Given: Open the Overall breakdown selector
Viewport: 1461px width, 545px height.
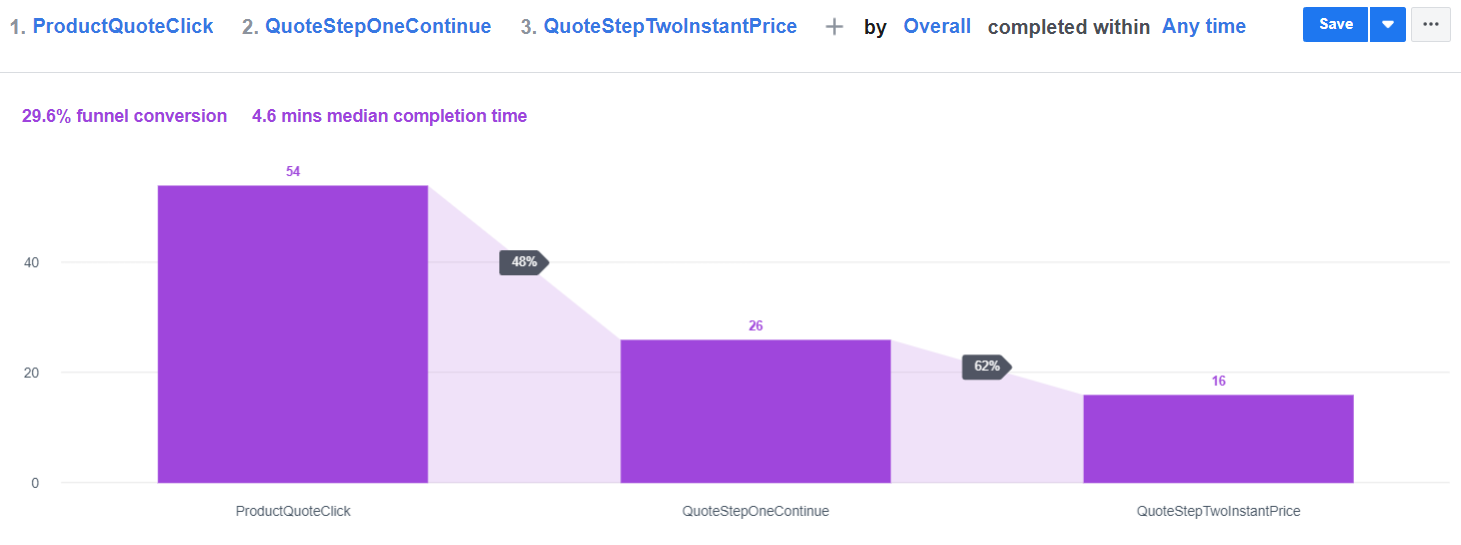Looking at the screenshot, I should [937, 27].
